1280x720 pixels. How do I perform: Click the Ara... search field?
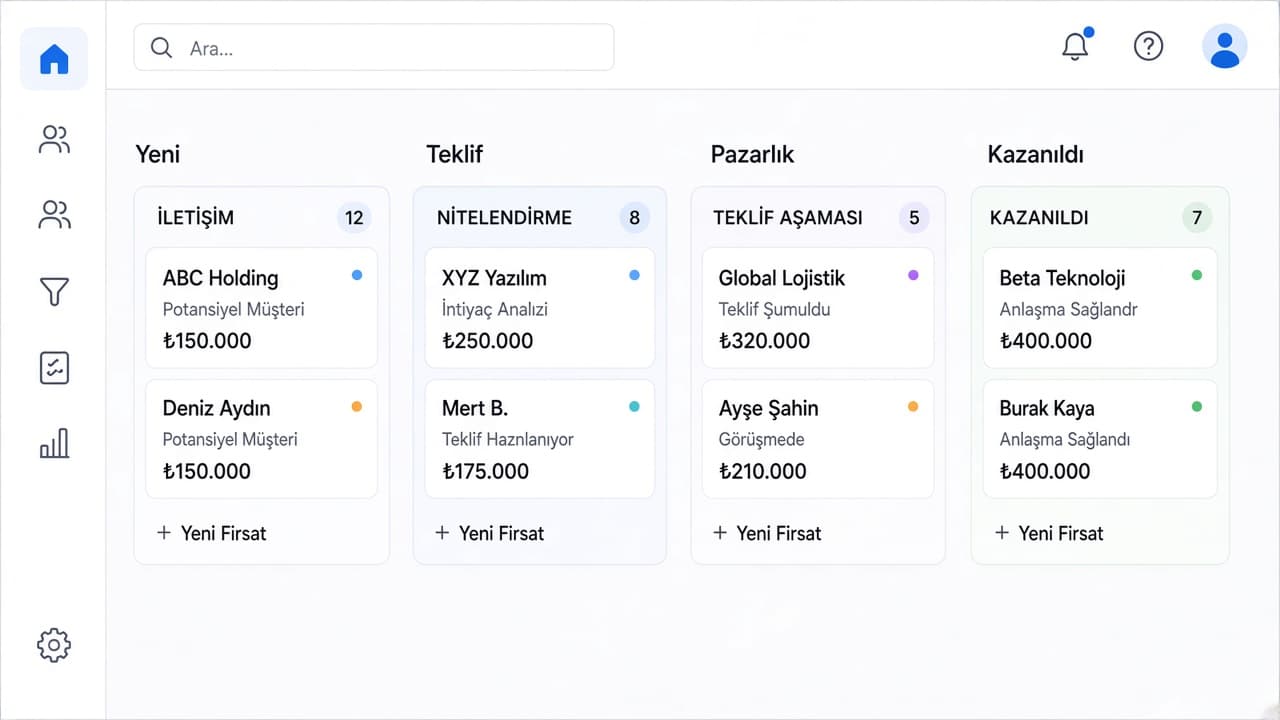[374, 47]
